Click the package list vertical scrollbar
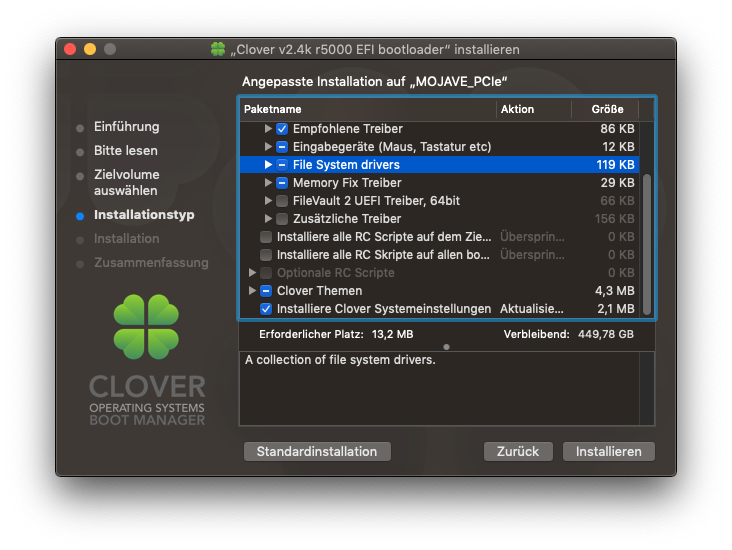Screen dimensions: 732x550 (x=647, y=244)
